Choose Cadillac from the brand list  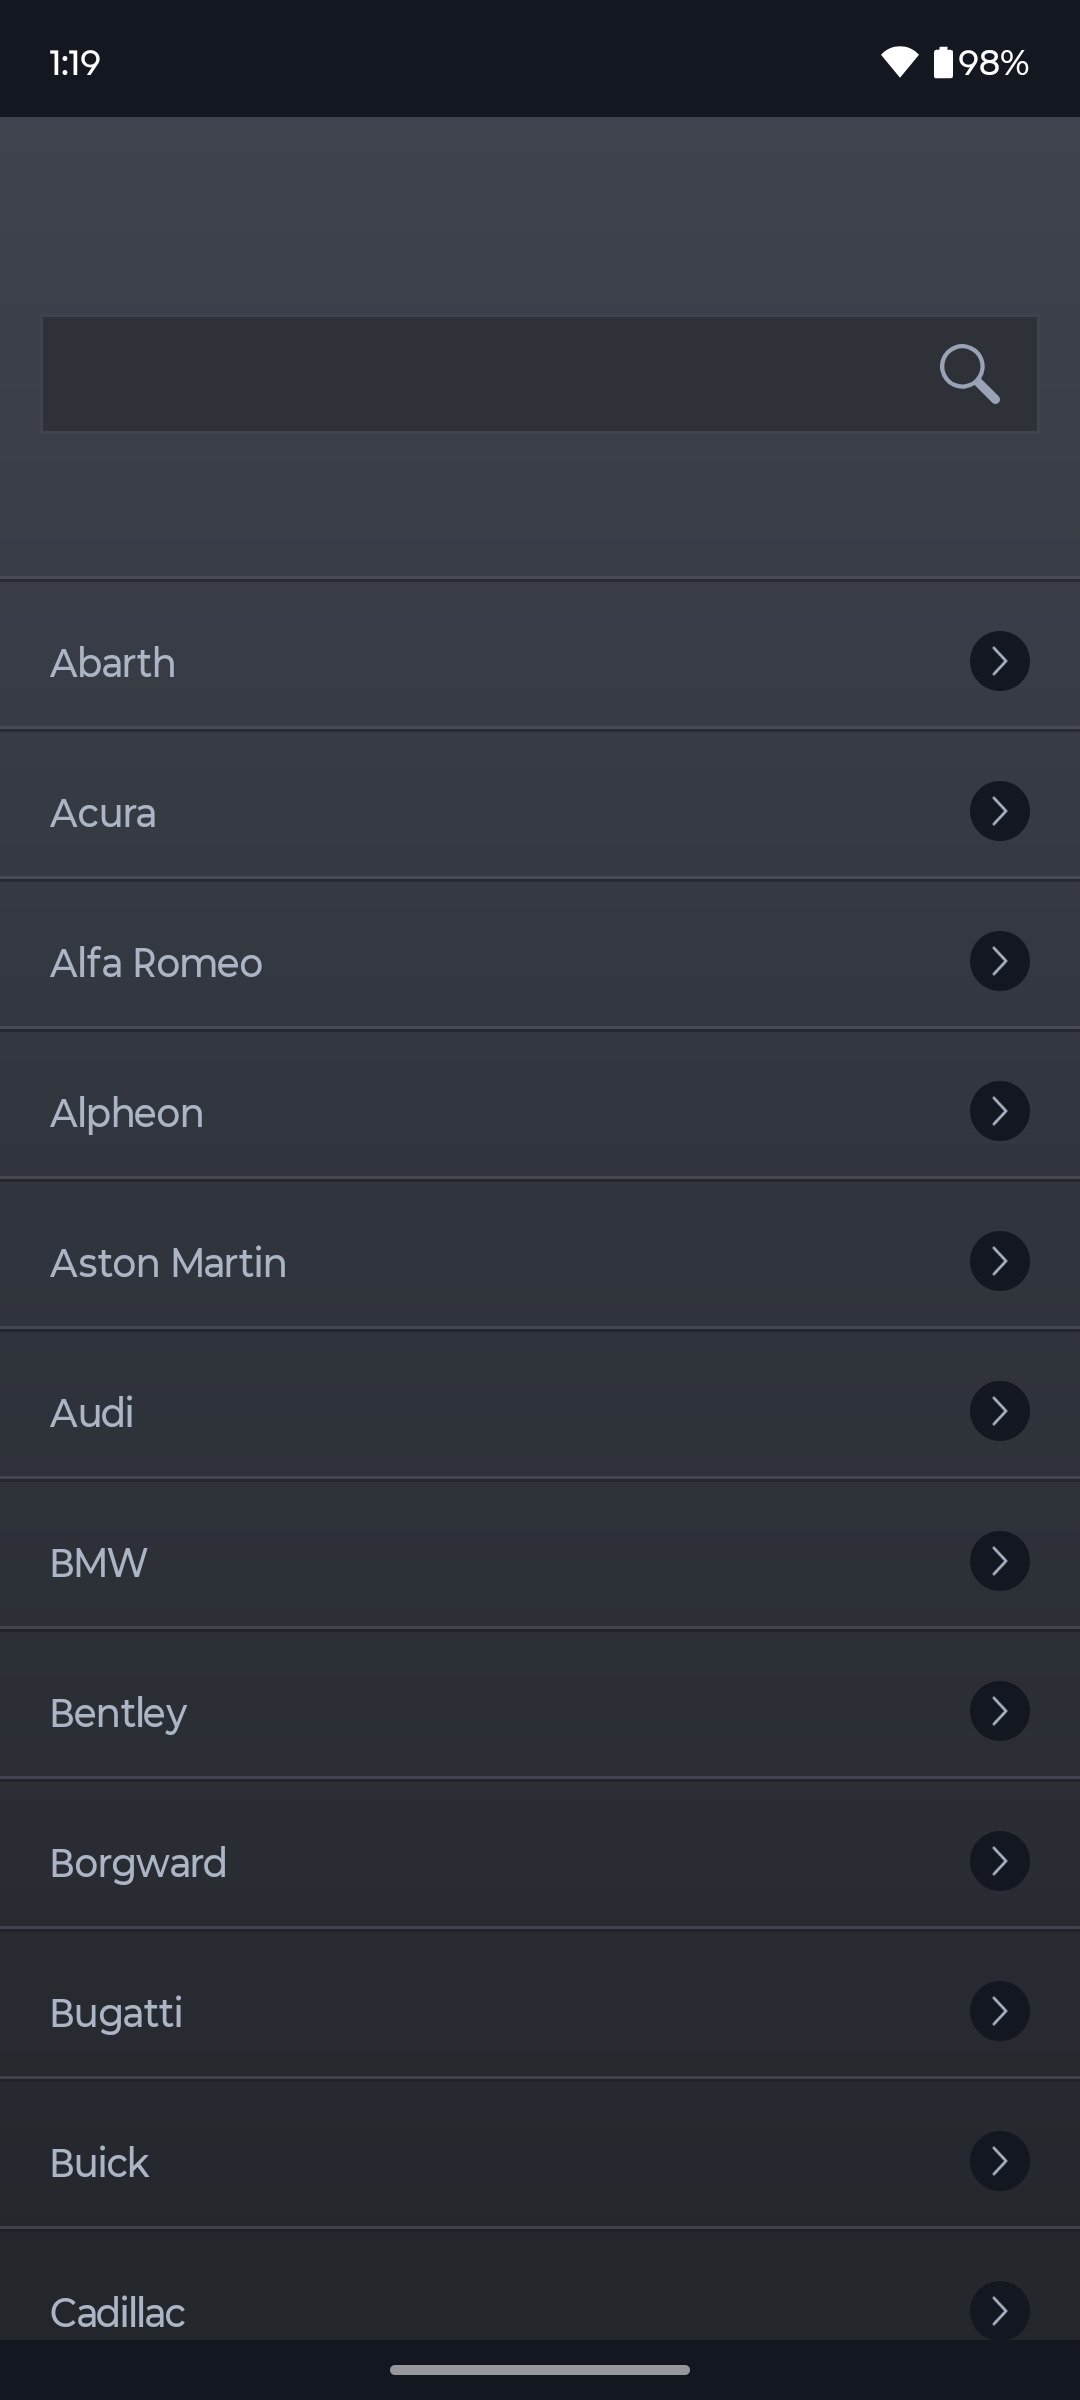[118, 2312]
